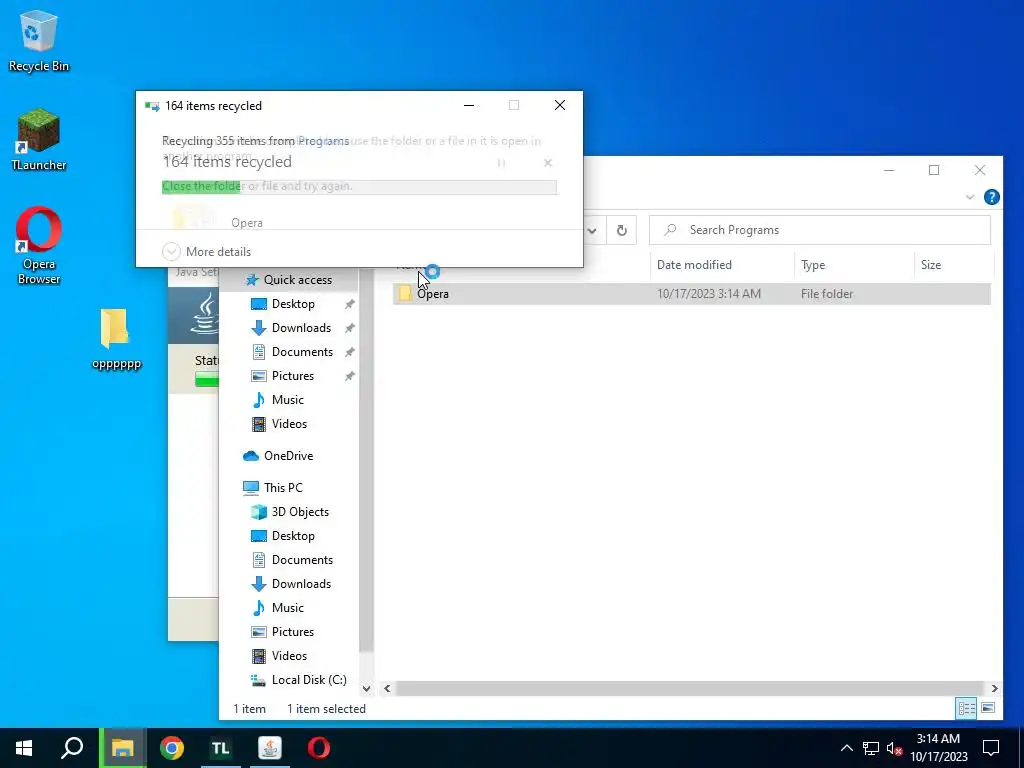Click '1 item selected' status text
Image resolution: width=1024 pixels, height=768 pixels.
(x=326, y=709)
